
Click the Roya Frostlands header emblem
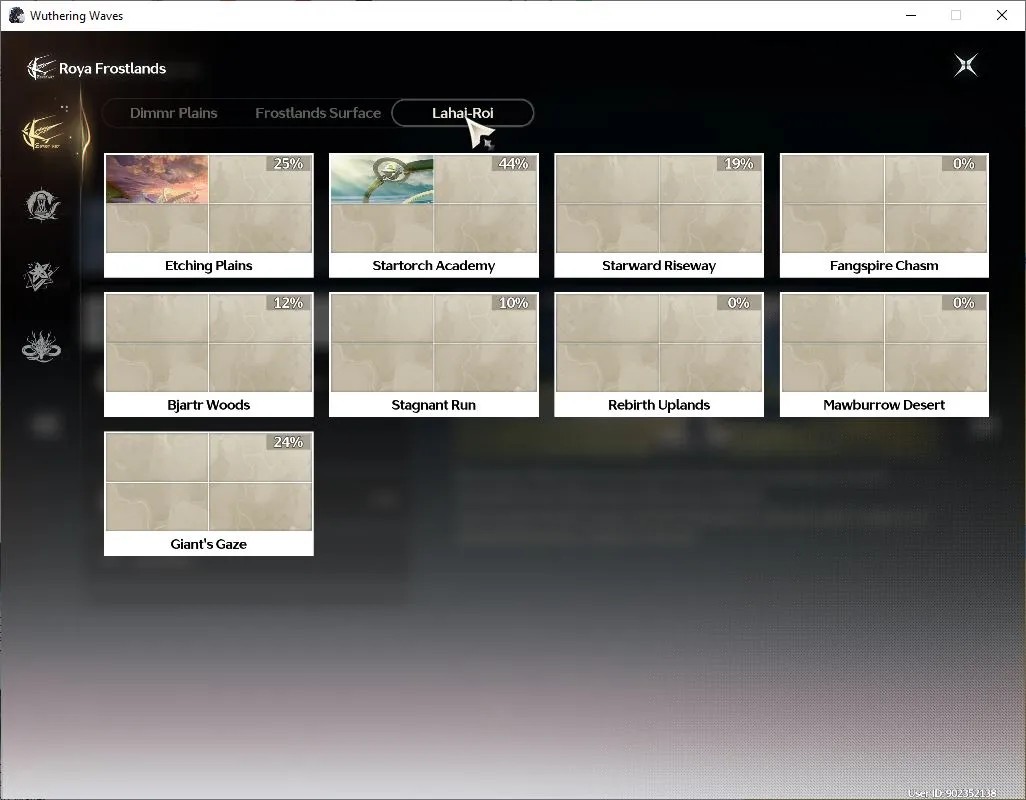40,68
